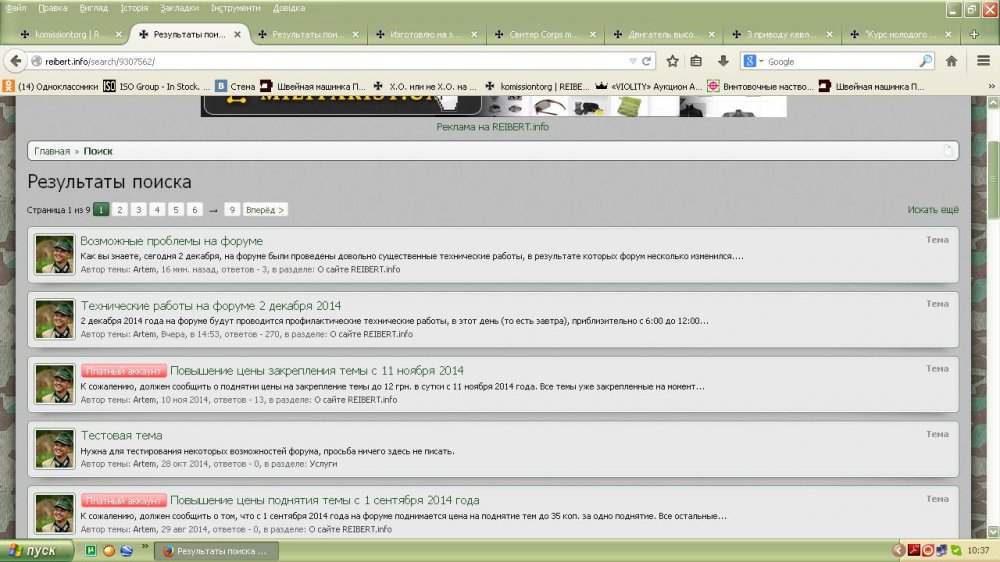This screenshot has height=562, width=1000.
Task: Click the Firefox home icon
Action: 952,61
